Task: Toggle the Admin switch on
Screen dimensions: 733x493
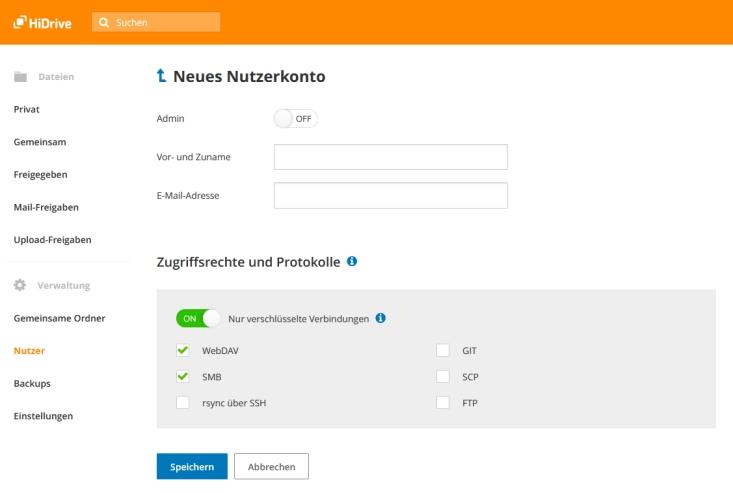Action: [295, 119]
